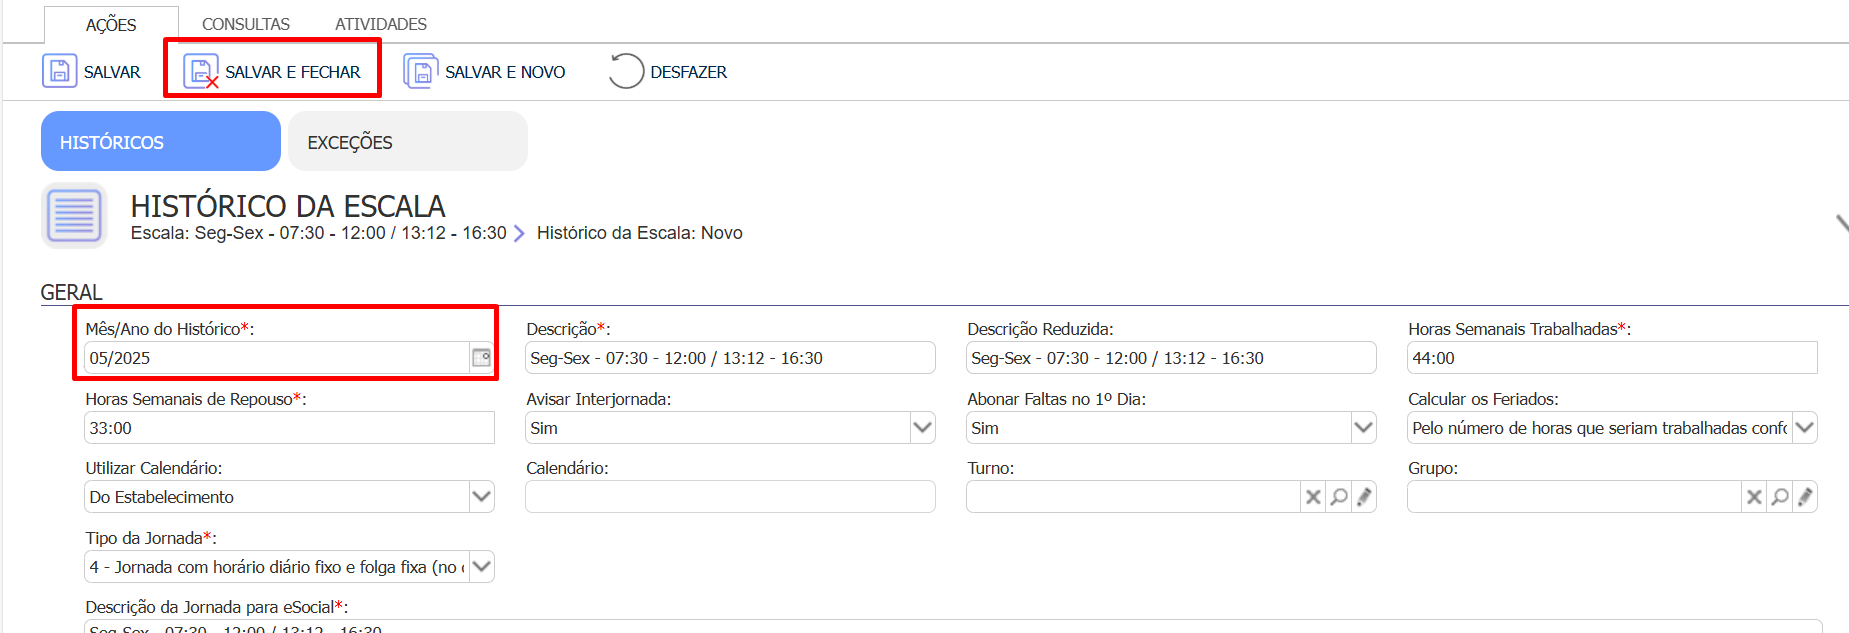This screenshot has height=633, width=1849.
Task: Click Descrição da Jornada para eSocial field
Action: pos(953,627)
